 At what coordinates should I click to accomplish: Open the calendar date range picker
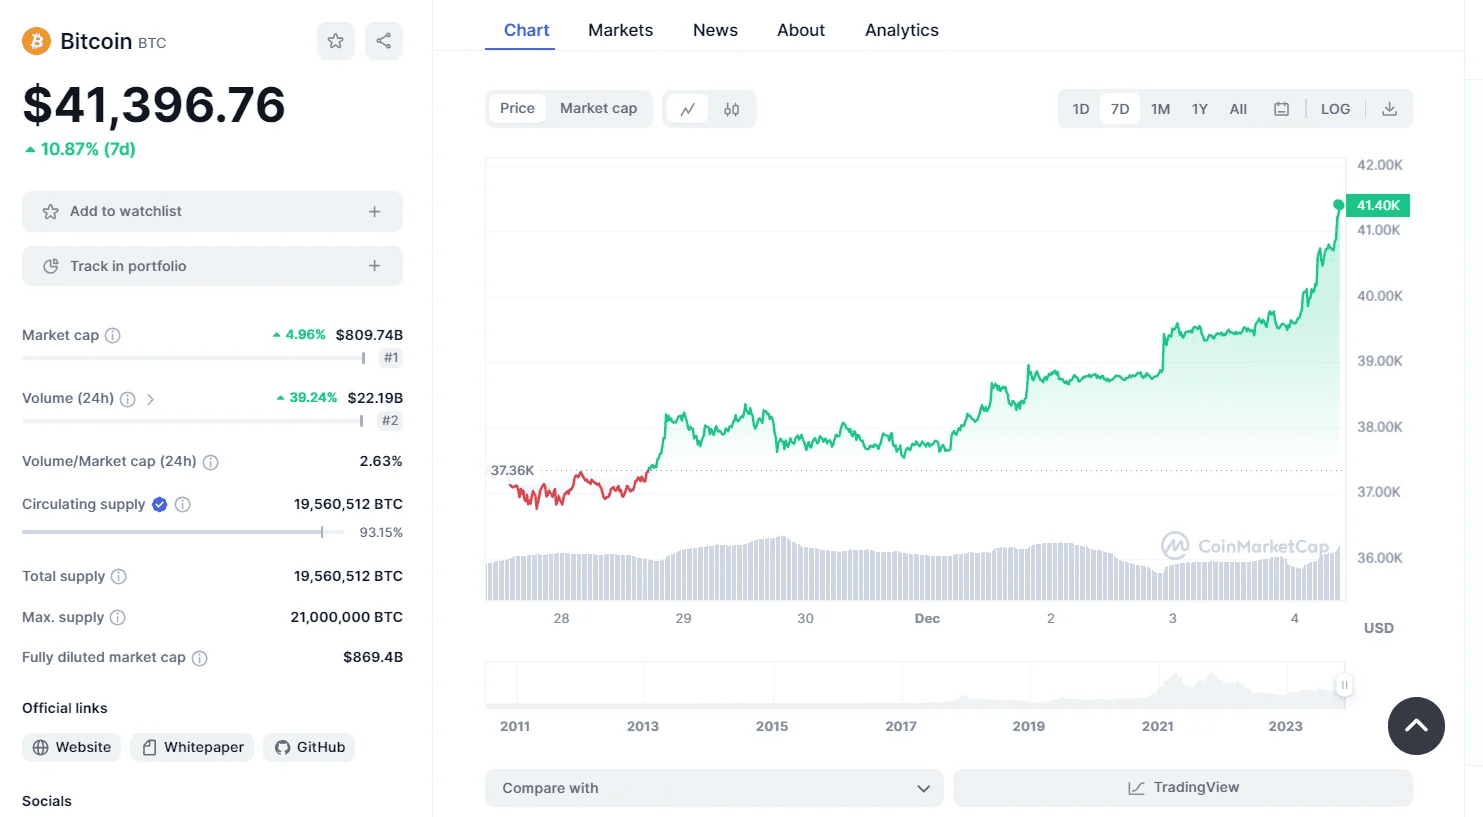(1281, 109)
